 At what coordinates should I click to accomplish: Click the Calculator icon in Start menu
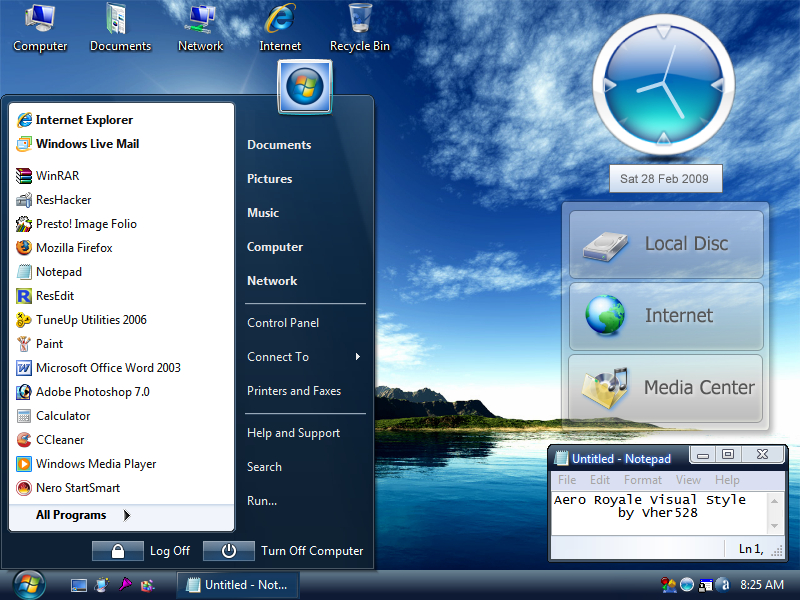(x=24, y=415)
